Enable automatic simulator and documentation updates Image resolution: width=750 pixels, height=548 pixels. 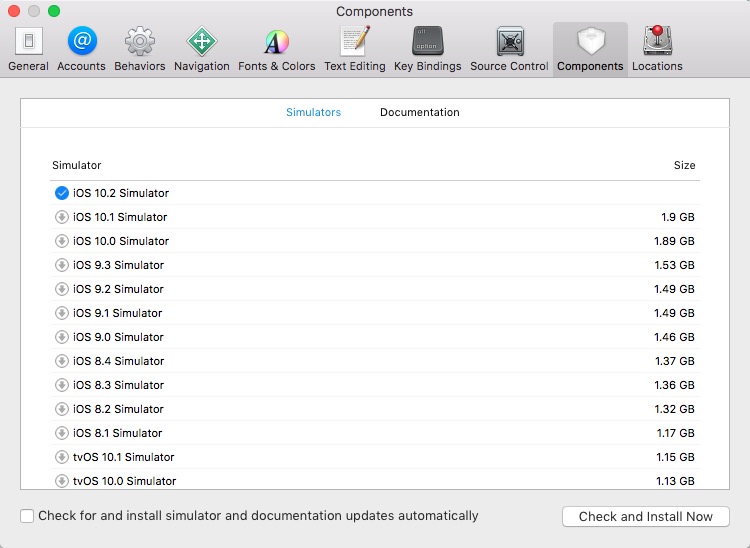(27, 516)
